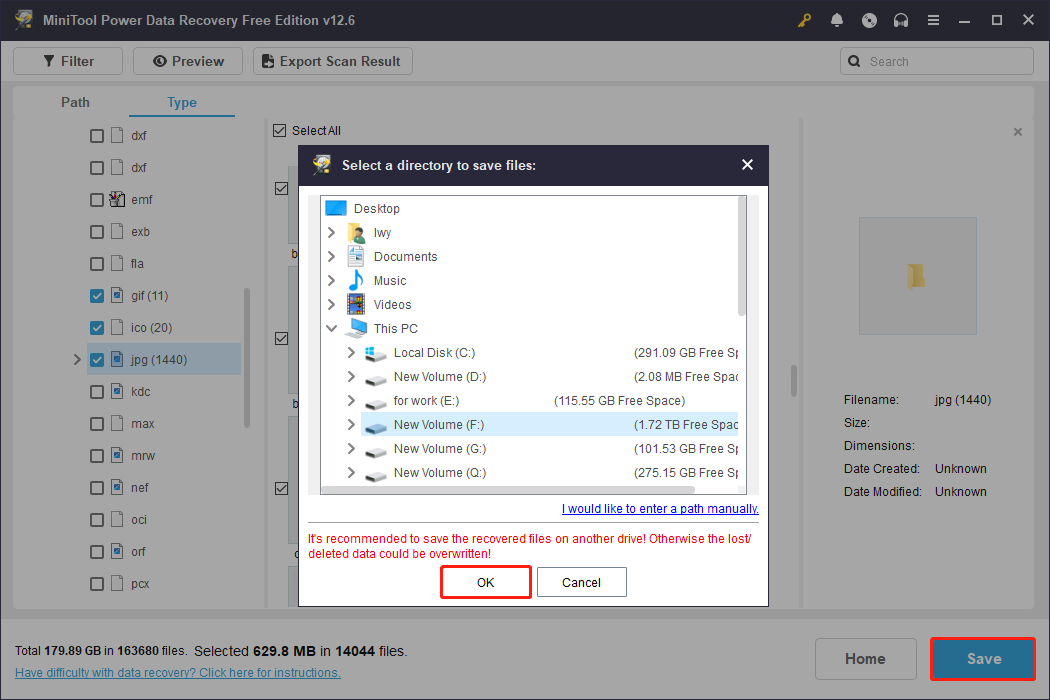Image resolution: width=1050 pixels, height=700 pixels.
Task: Select the Documents folder icon
Action: click(356, 257)
